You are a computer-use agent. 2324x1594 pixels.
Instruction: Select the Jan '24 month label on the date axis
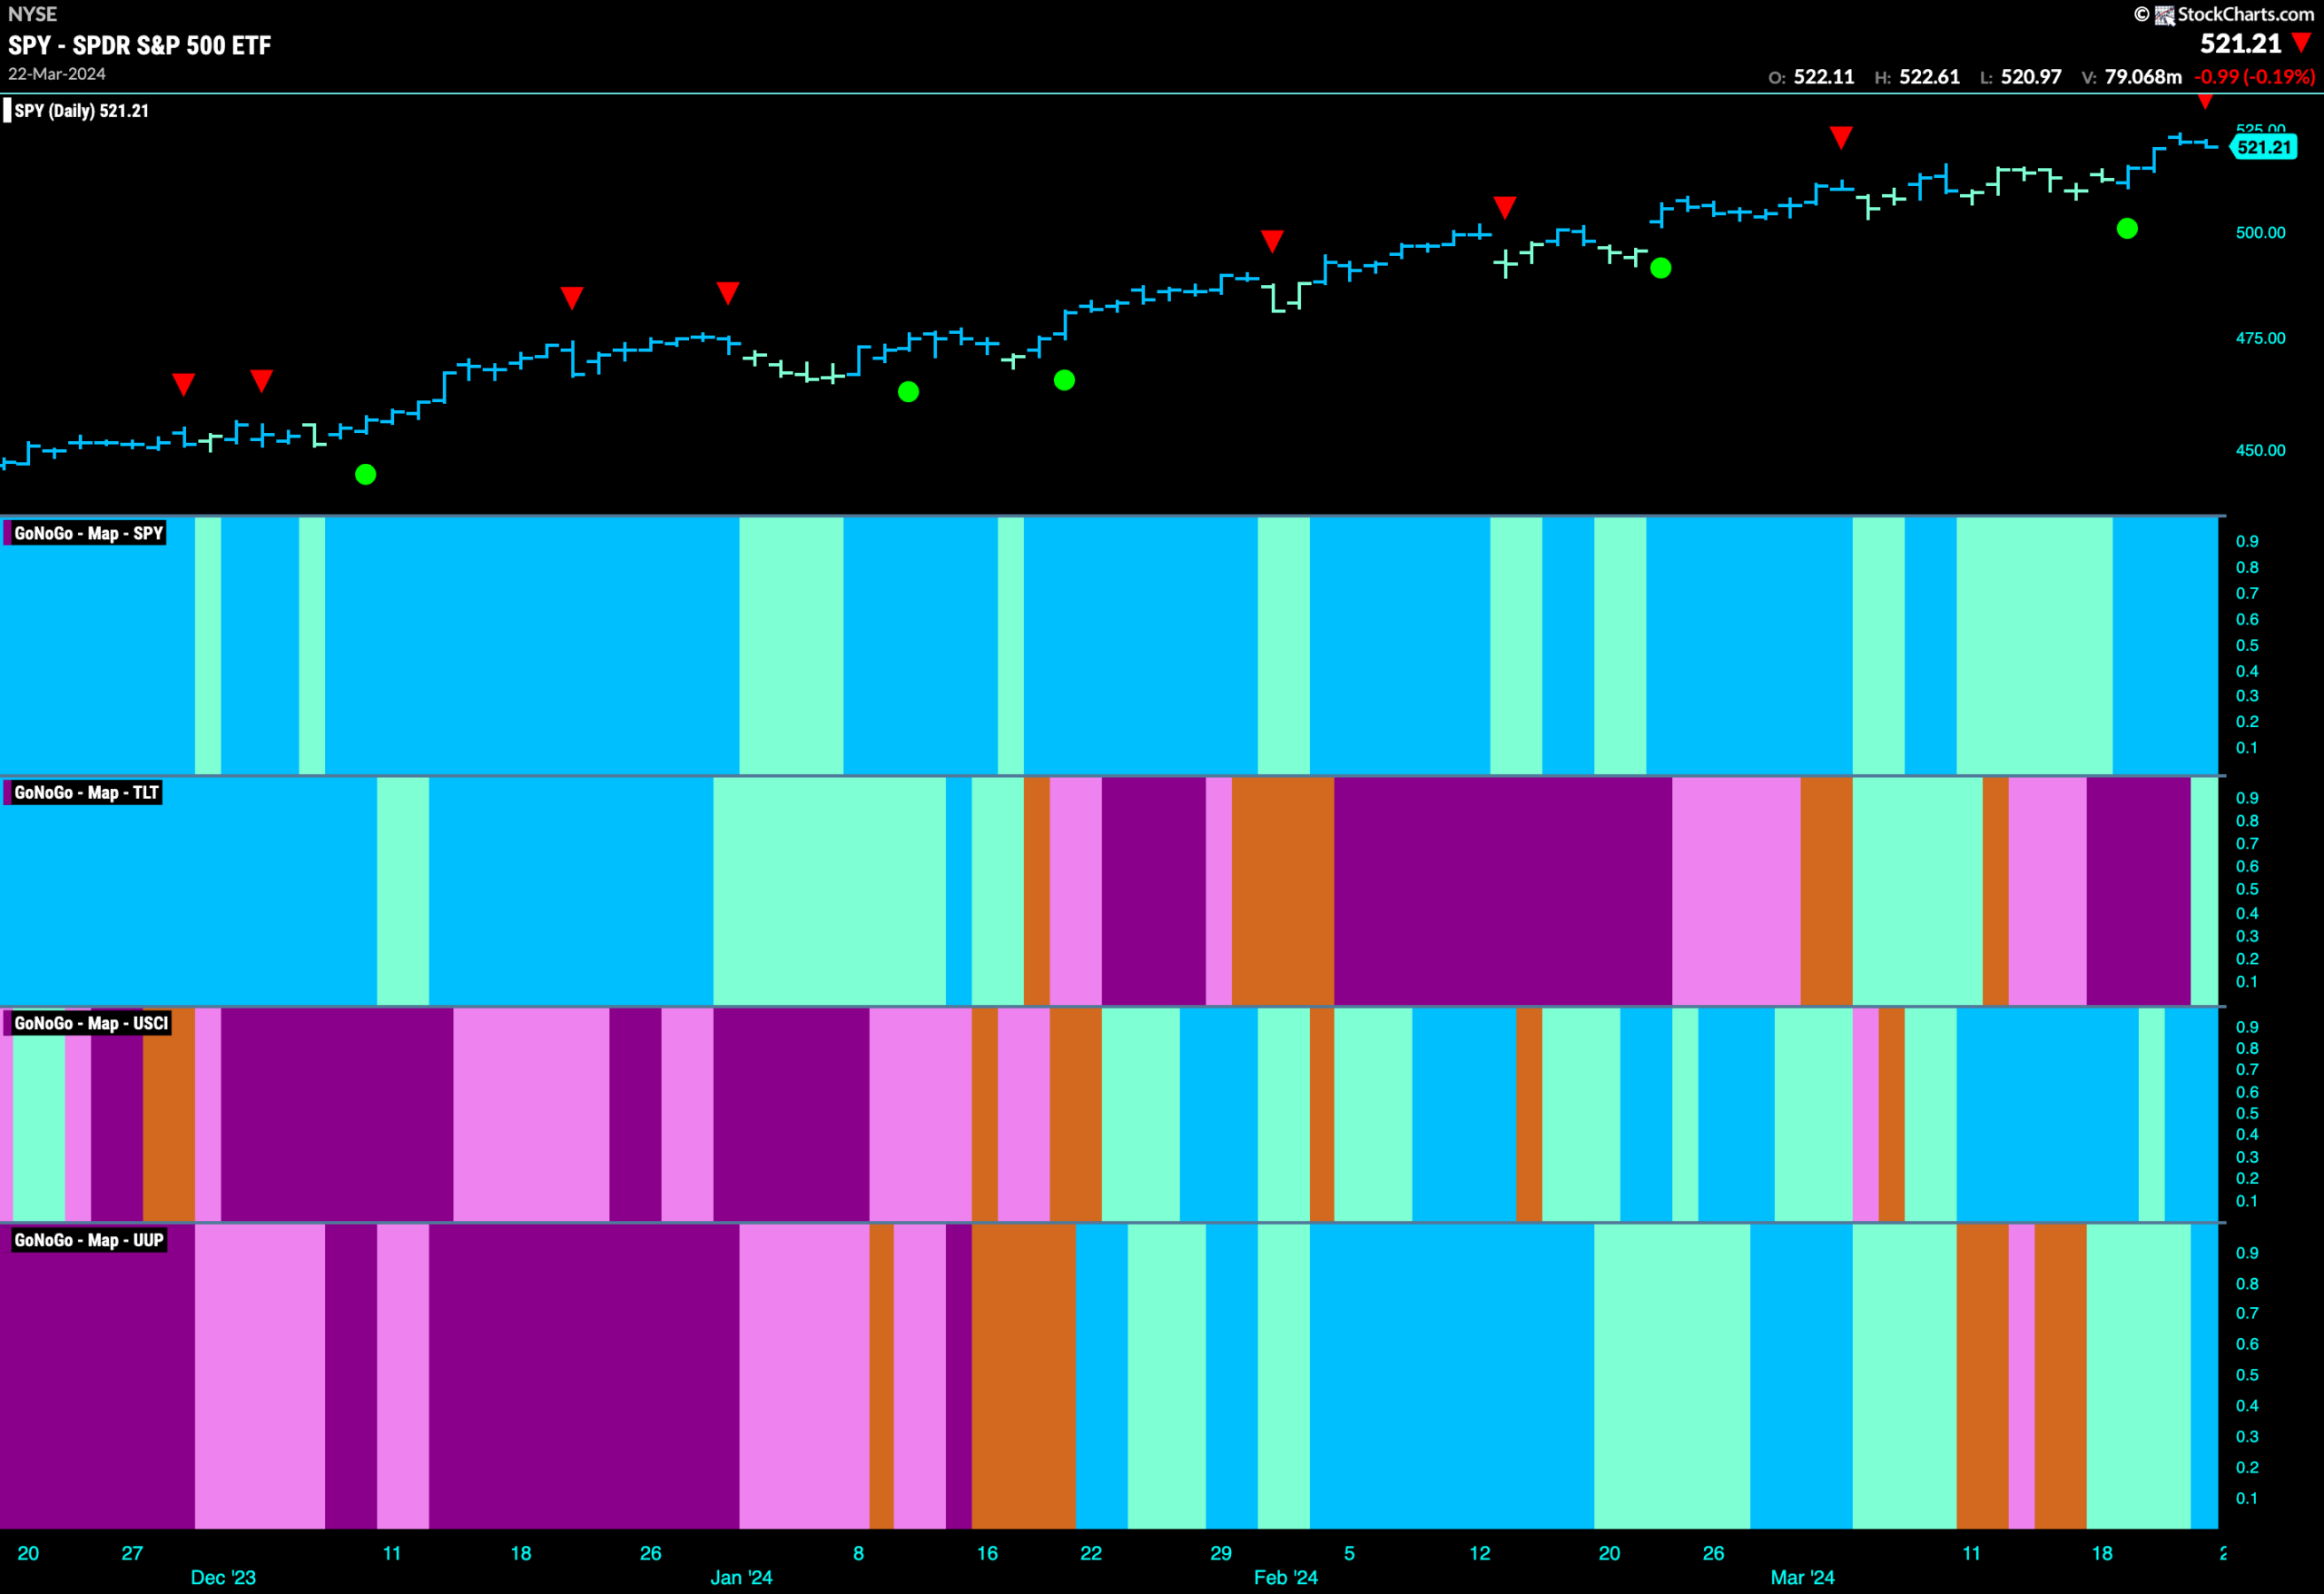741,1577
